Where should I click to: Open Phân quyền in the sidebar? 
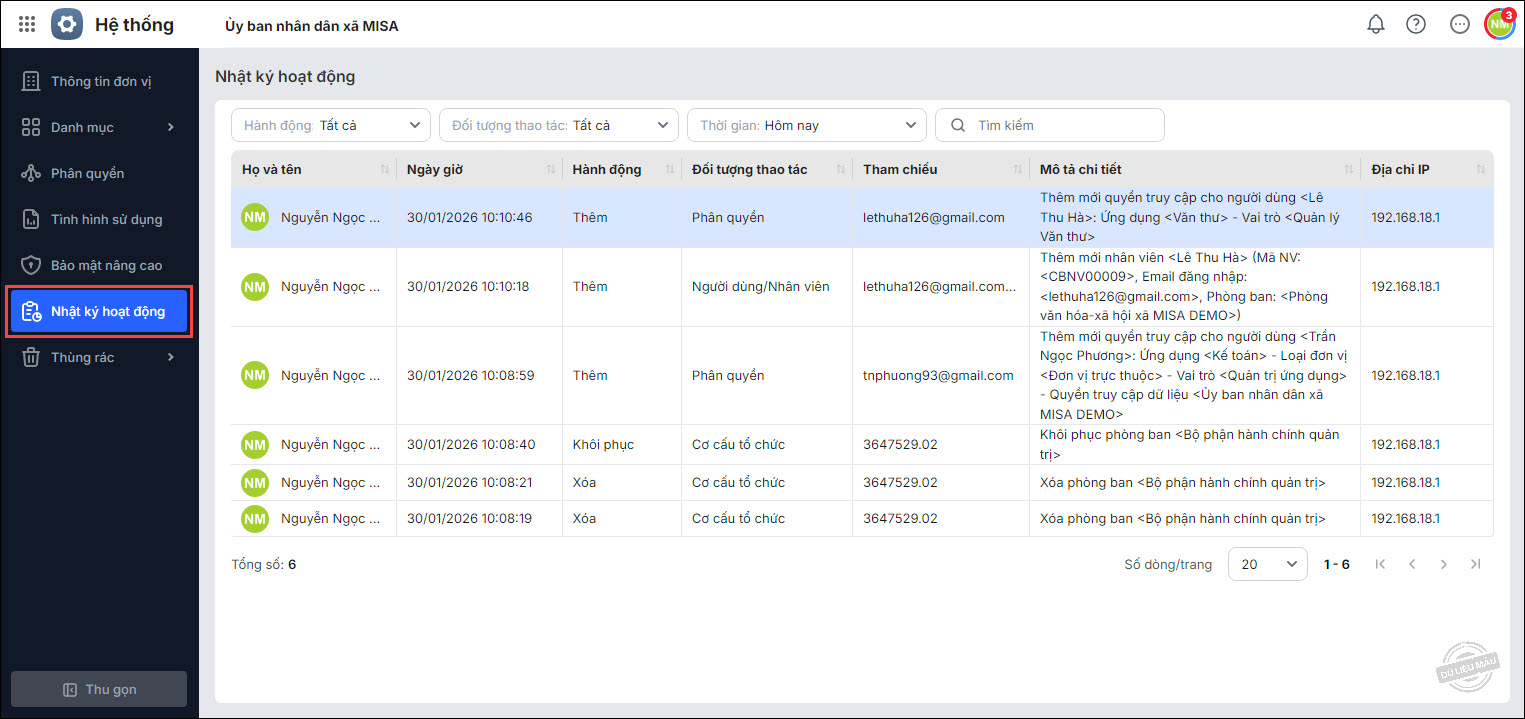(88, 173)
